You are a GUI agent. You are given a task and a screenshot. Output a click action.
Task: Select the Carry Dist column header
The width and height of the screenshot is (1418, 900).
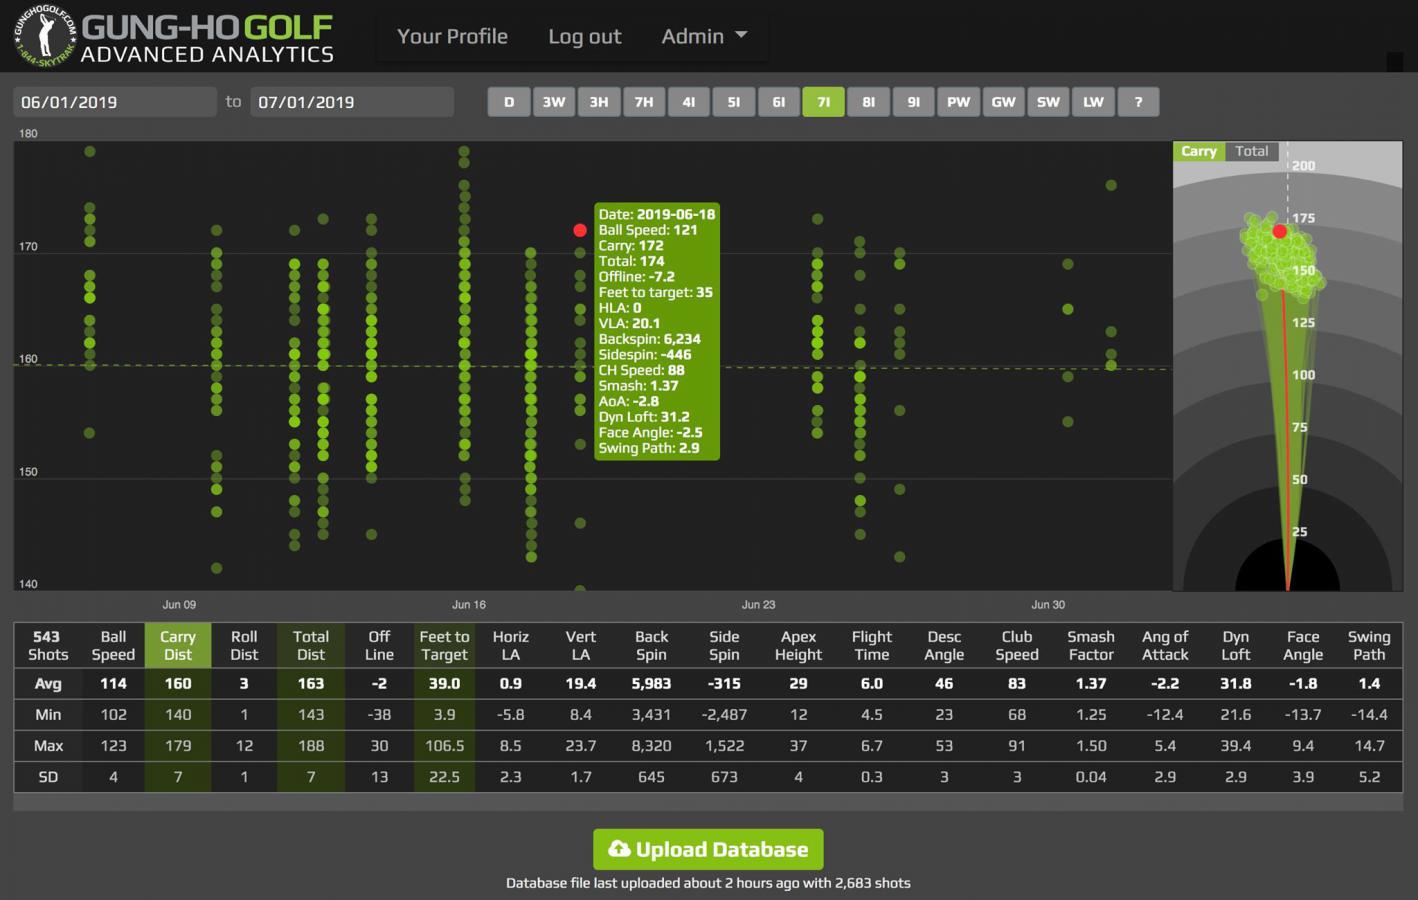pyautogui.click(x=178, y=645)
